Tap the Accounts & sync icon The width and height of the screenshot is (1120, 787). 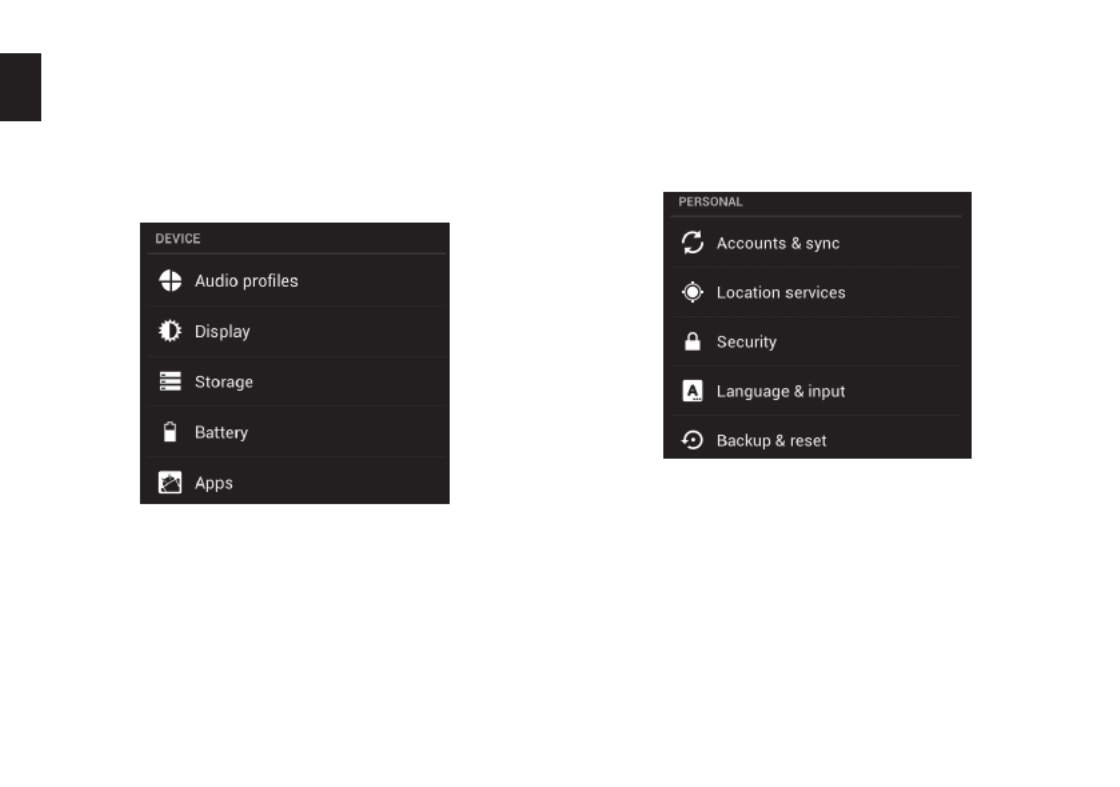(692, 243)
